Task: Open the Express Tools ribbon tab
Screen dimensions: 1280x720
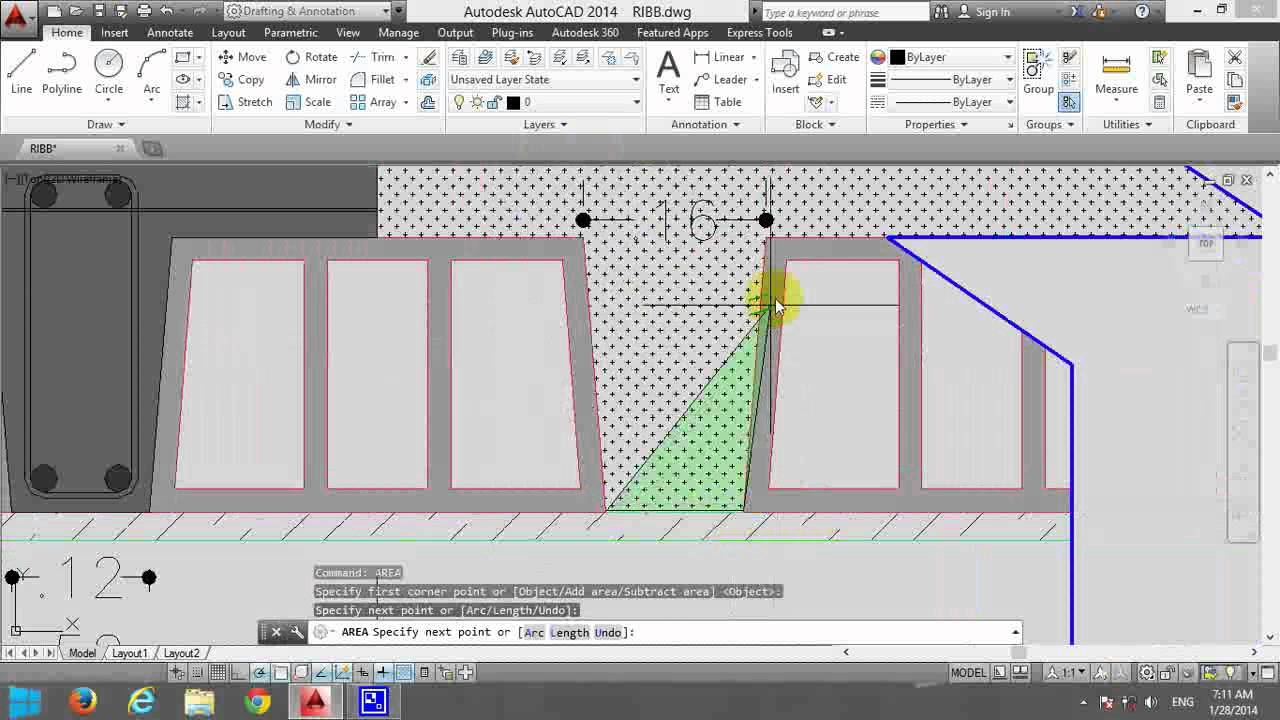Action: tap(759, 33)
